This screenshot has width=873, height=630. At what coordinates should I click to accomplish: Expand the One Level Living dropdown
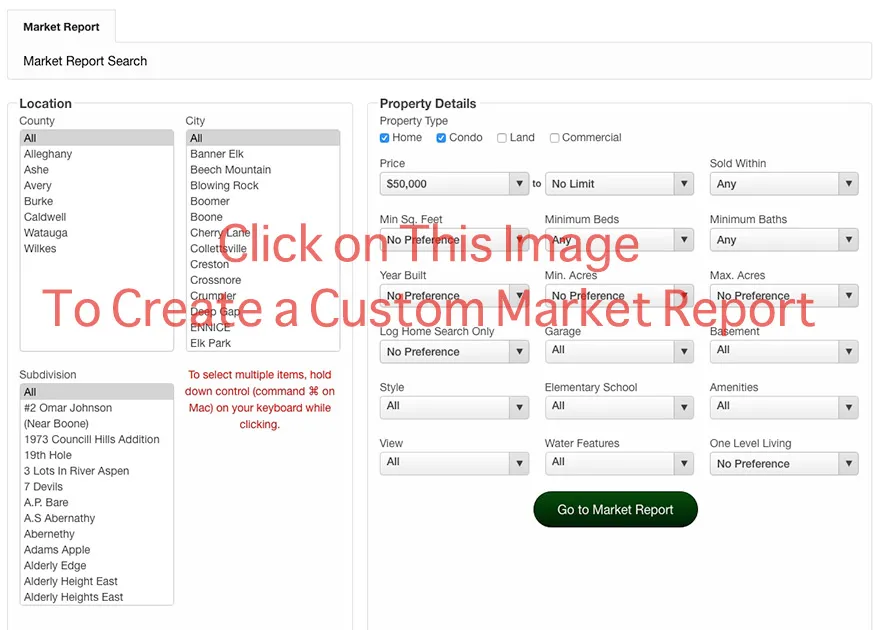784,464
